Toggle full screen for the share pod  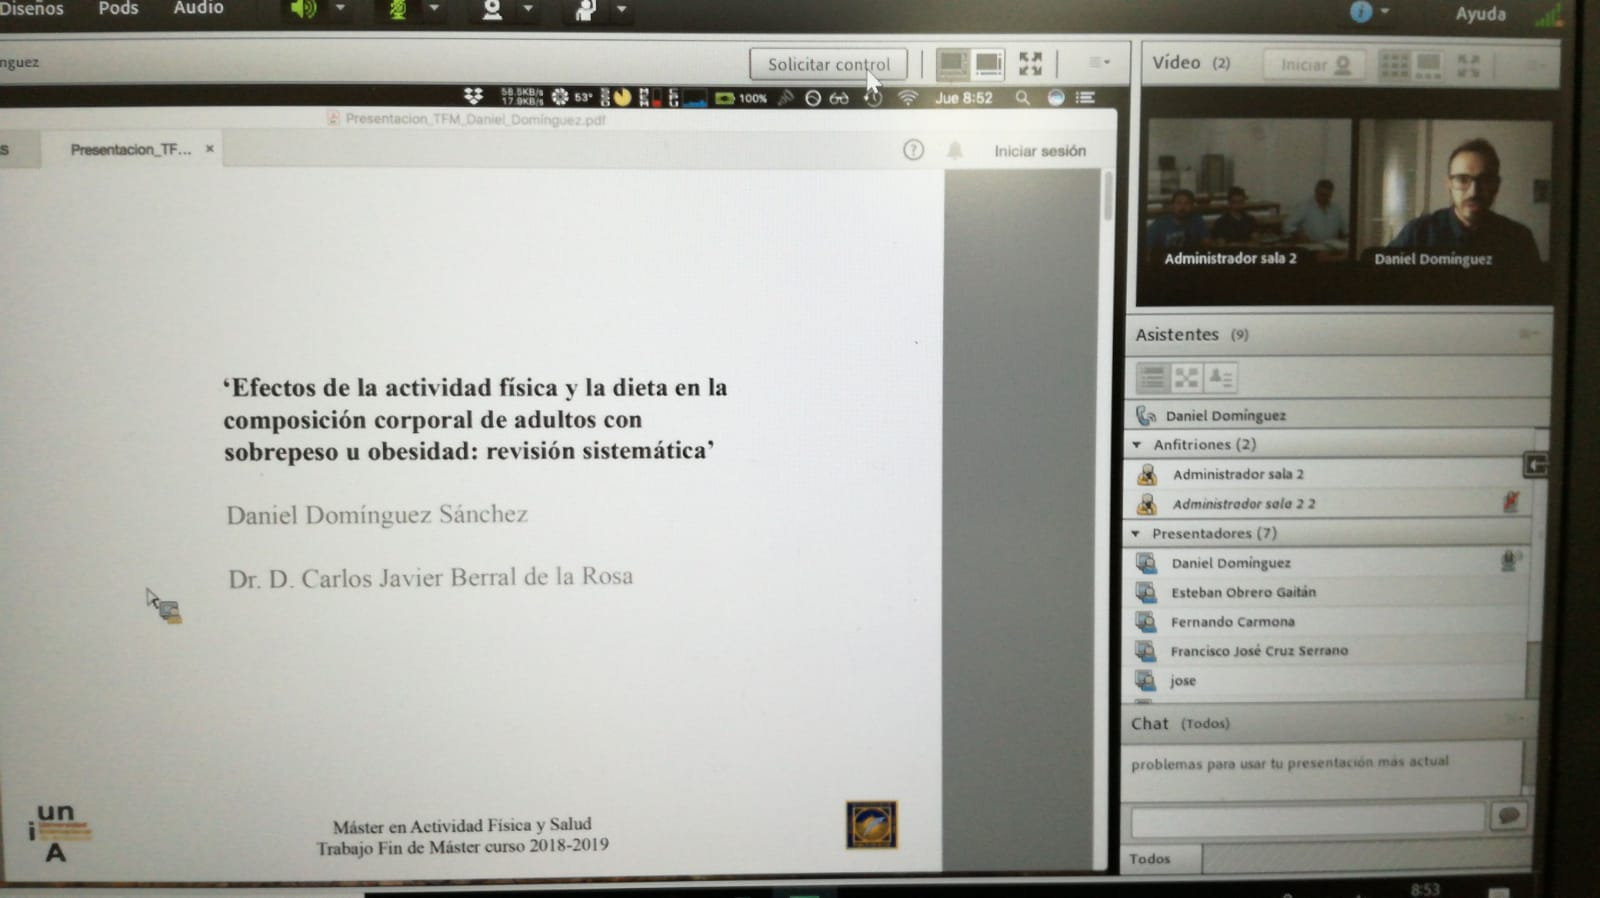[1030, 64]
